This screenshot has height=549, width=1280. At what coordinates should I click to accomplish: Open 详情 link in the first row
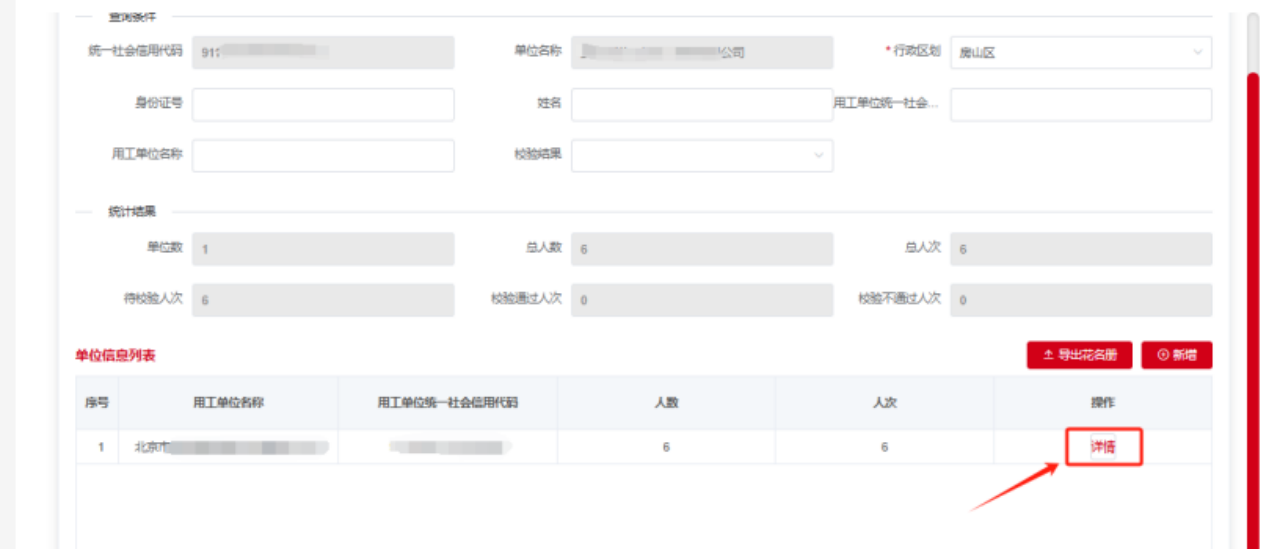coord(1103,448)
